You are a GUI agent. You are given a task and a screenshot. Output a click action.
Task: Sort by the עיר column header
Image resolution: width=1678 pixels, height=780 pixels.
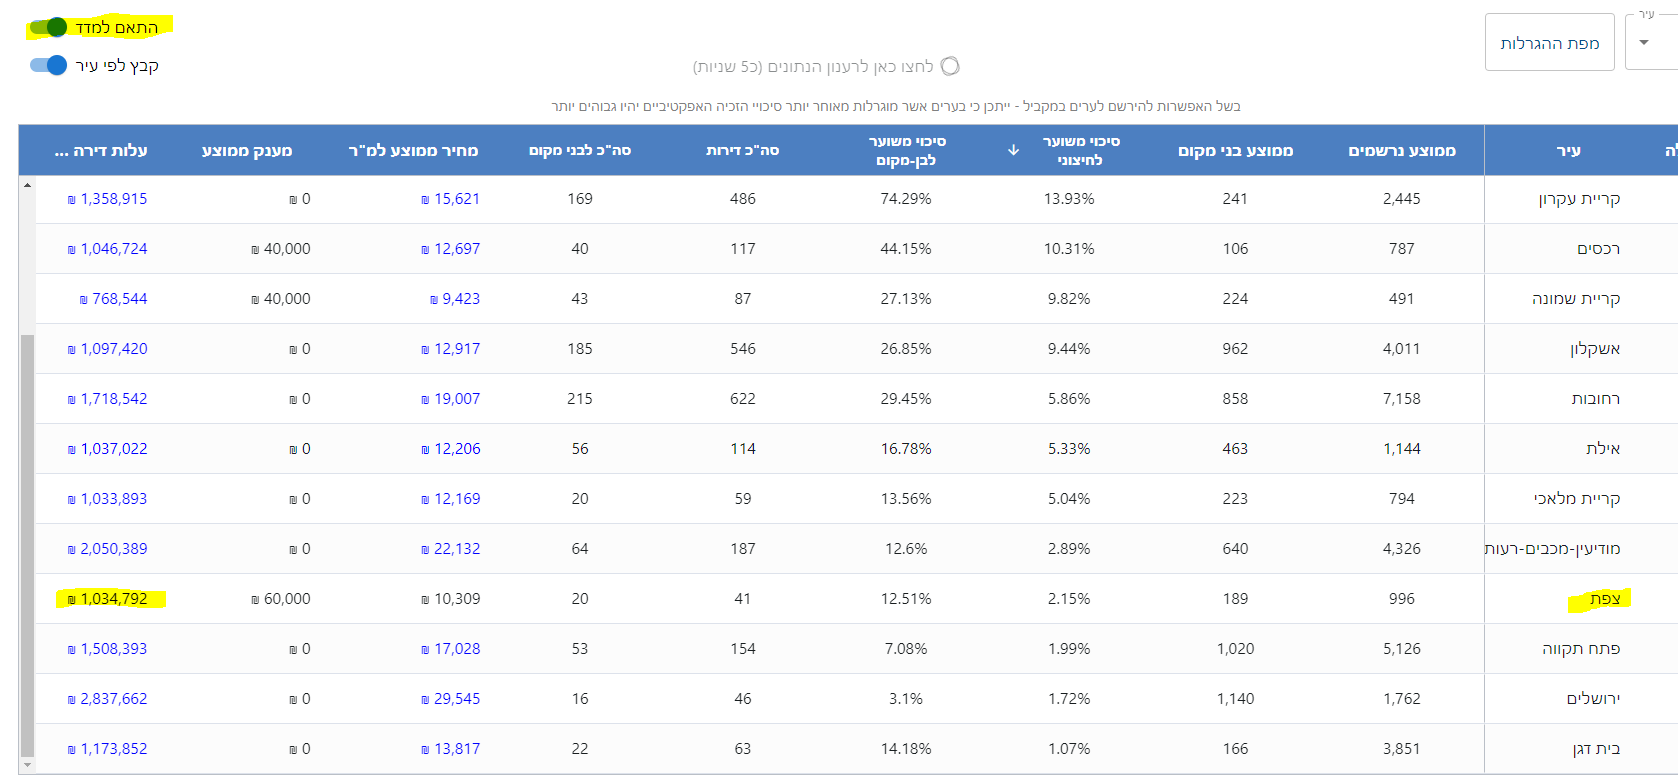(1568, 151)
